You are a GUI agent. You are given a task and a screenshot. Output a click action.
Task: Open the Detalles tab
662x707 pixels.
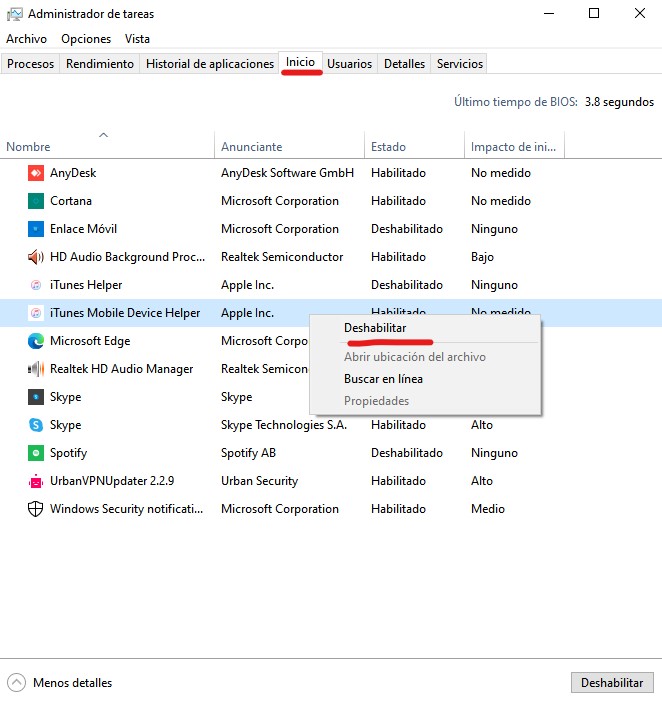pyautogui.click(x=404, y=64)
